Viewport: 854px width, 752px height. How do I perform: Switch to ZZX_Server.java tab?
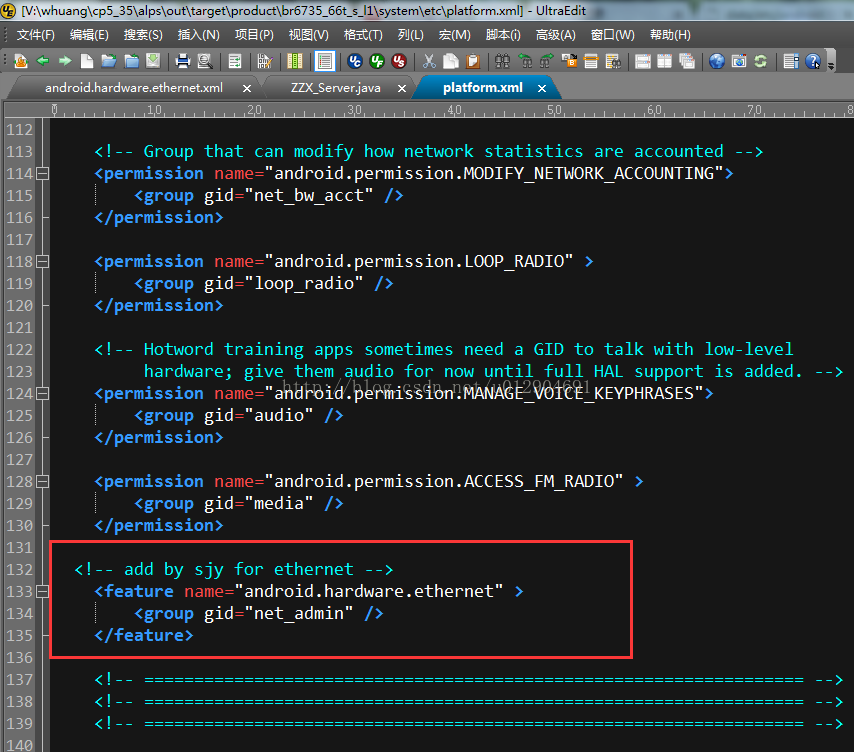click(x=336, y=88)
